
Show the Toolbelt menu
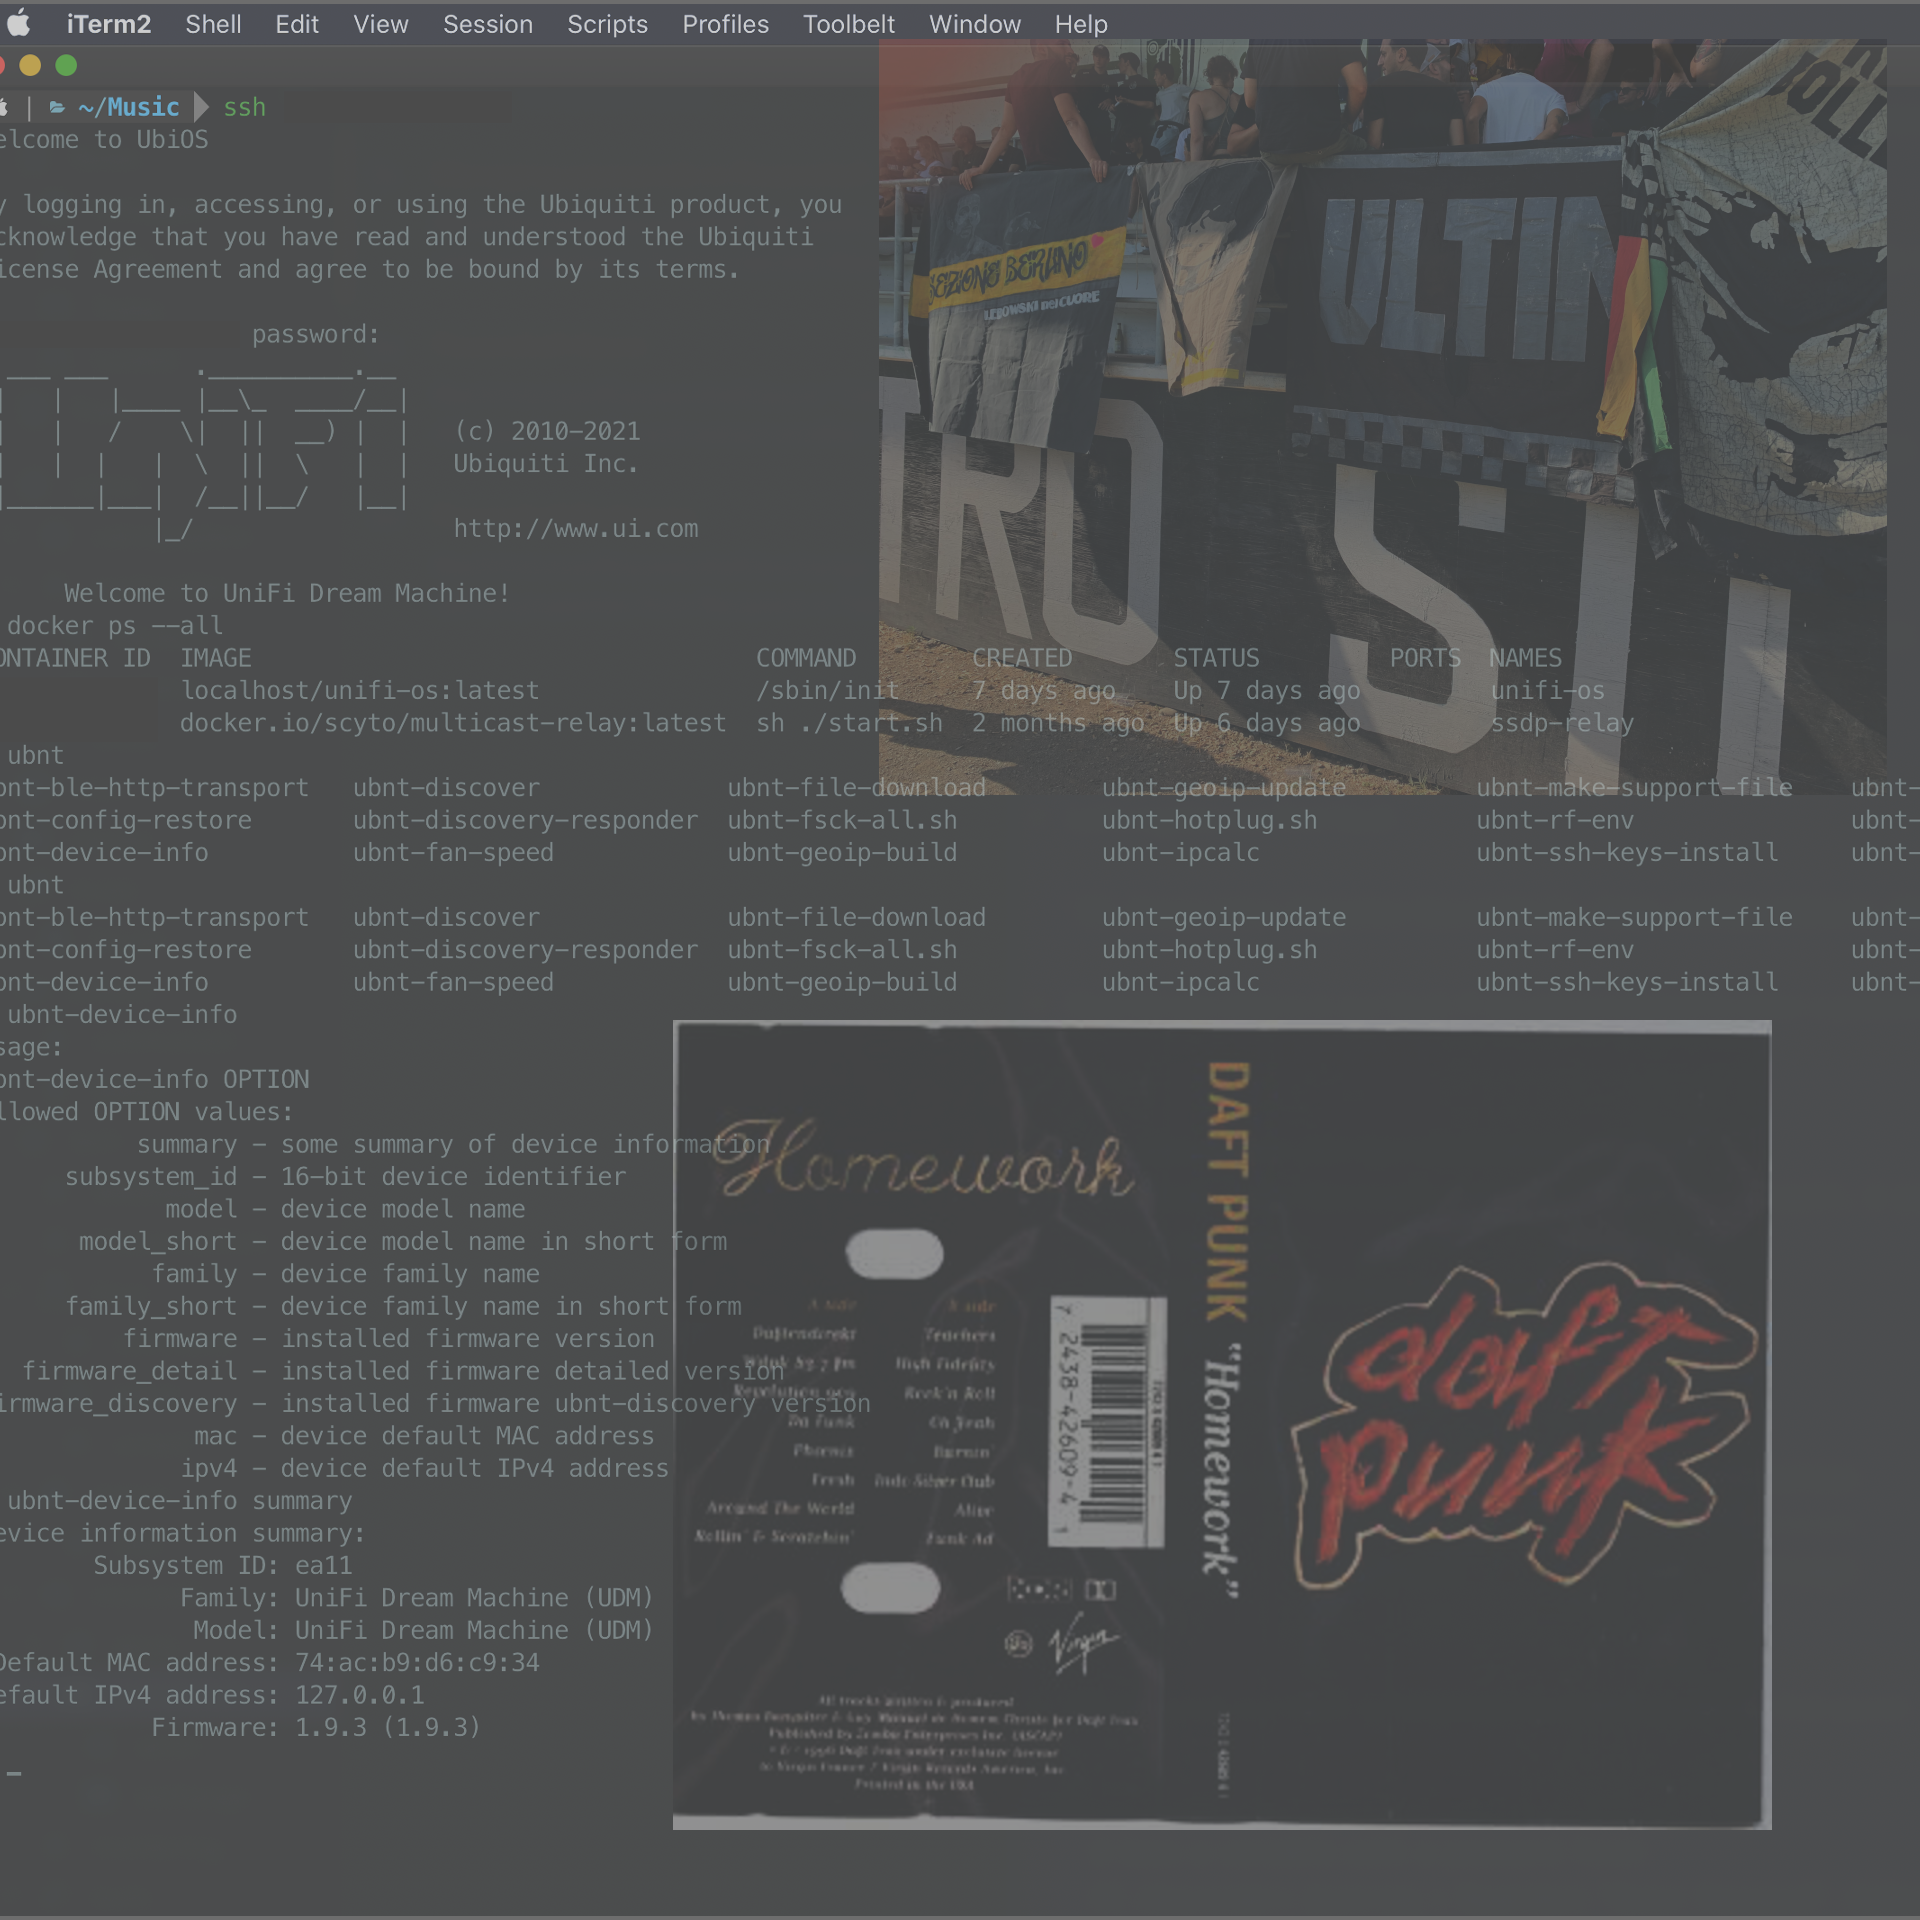click(848, 24)
